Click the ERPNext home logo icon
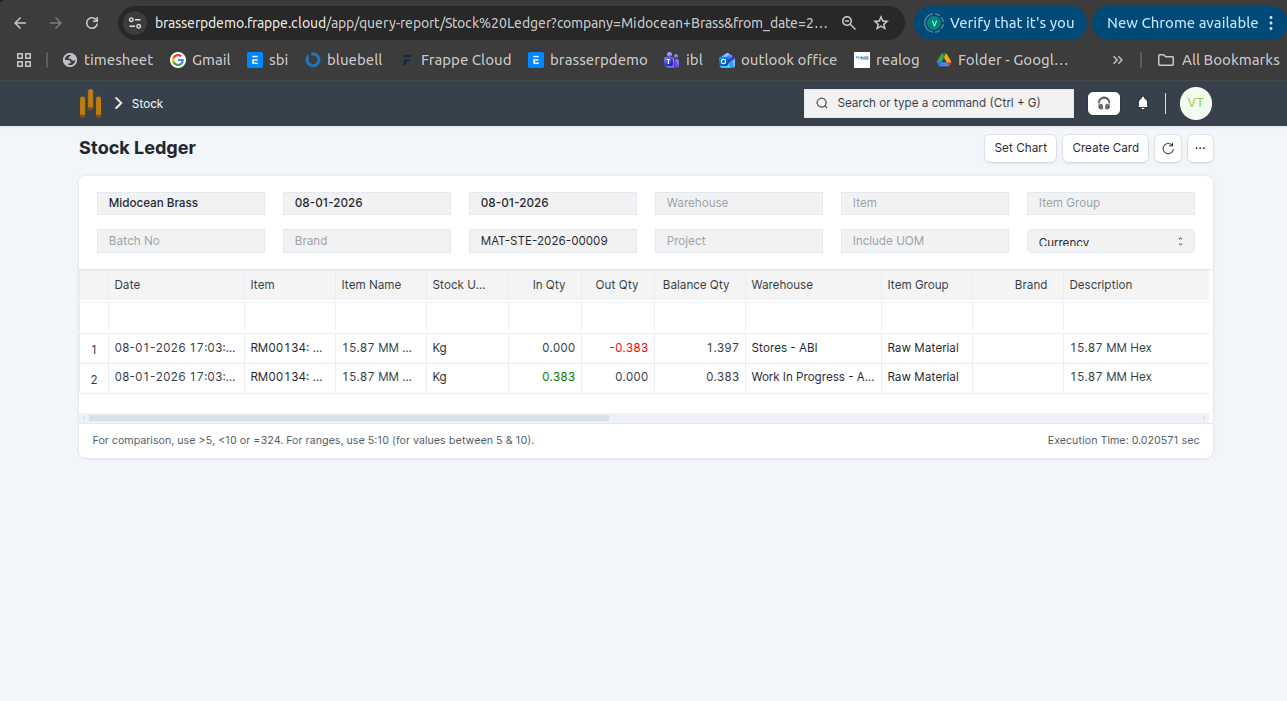The height and width of the screenshot is (701, 1287). point(91,103)
